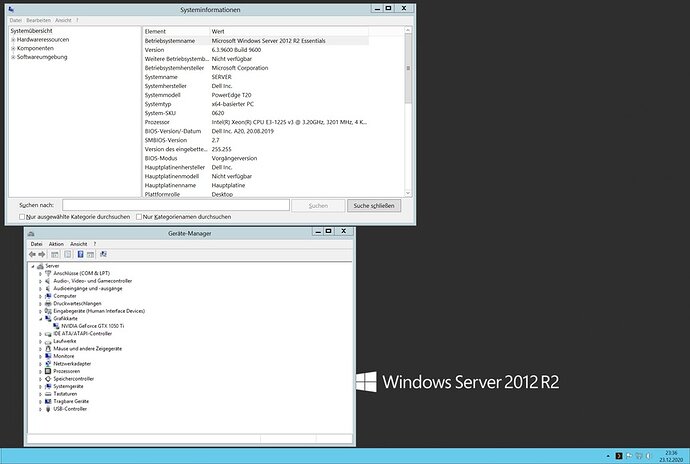Click scroll down arrow in Systeminformationen list
Screen dimensions: 690x464
408,193
